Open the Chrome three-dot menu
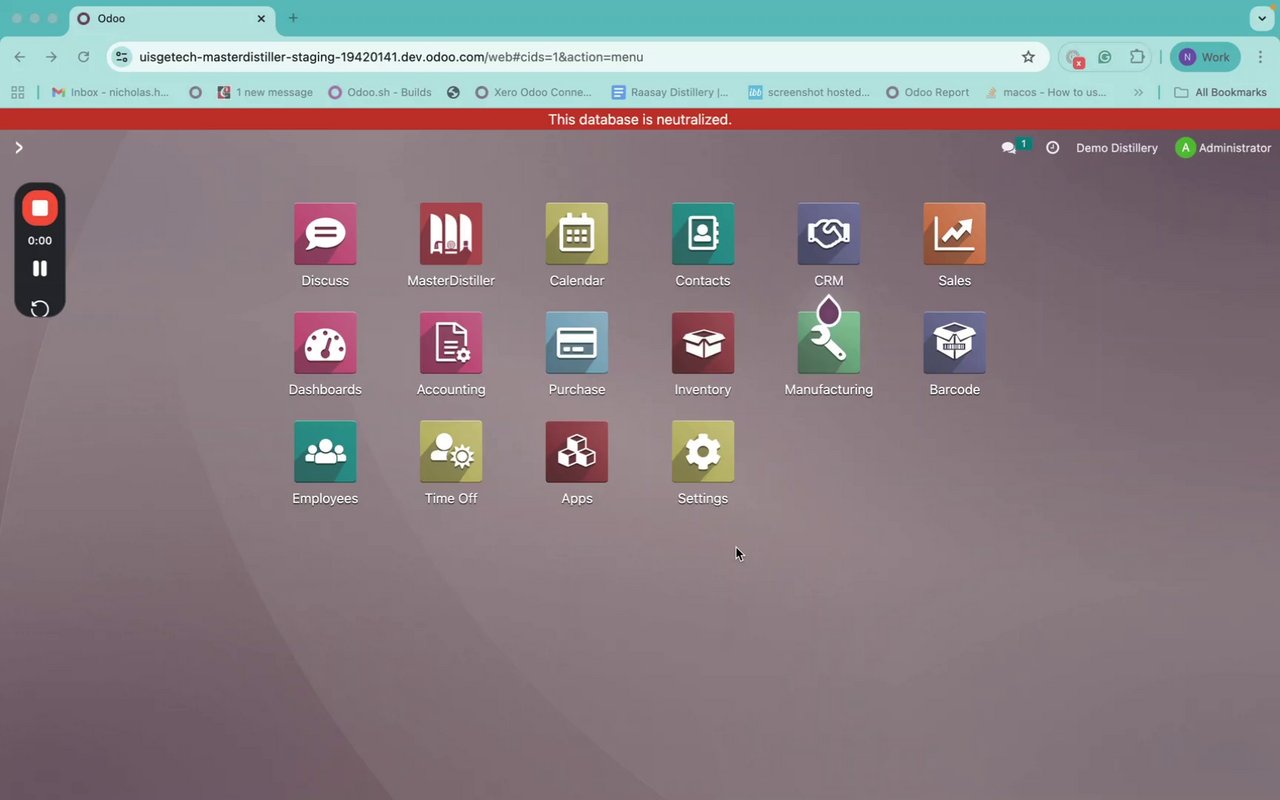This screenshot has height=800, width=1280. tap(1260, 57)
